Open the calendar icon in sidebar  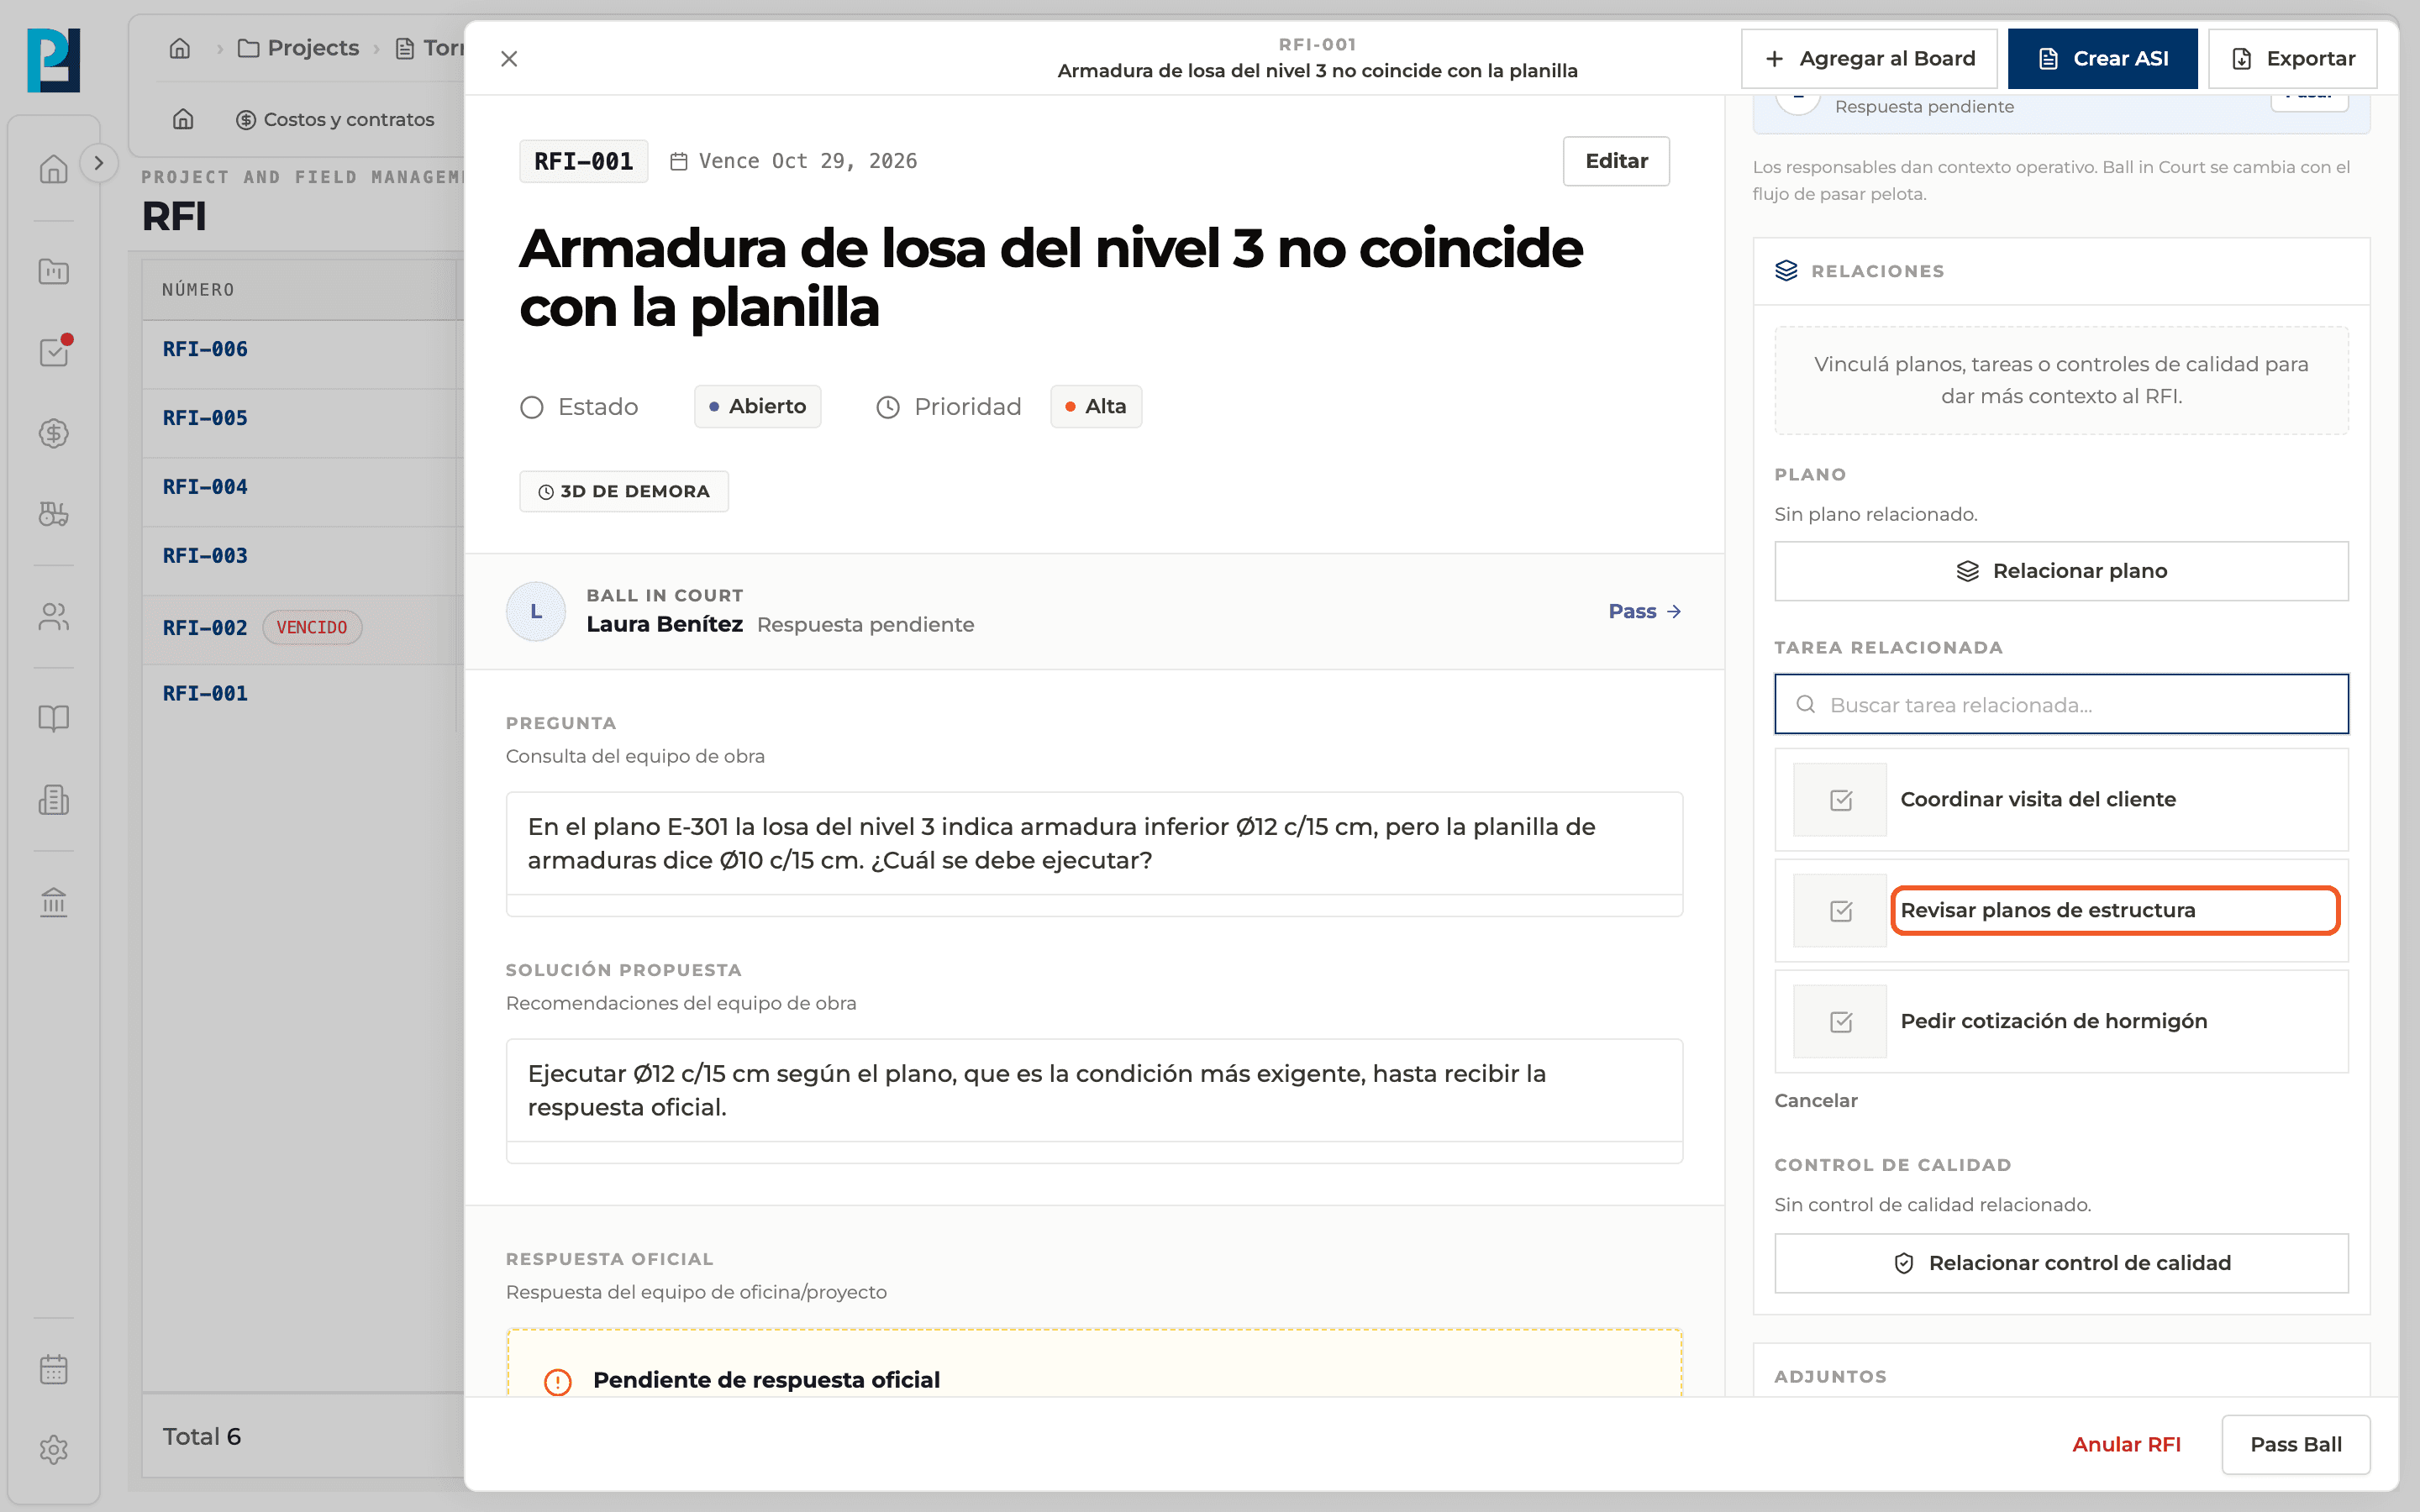(53, 1369)
